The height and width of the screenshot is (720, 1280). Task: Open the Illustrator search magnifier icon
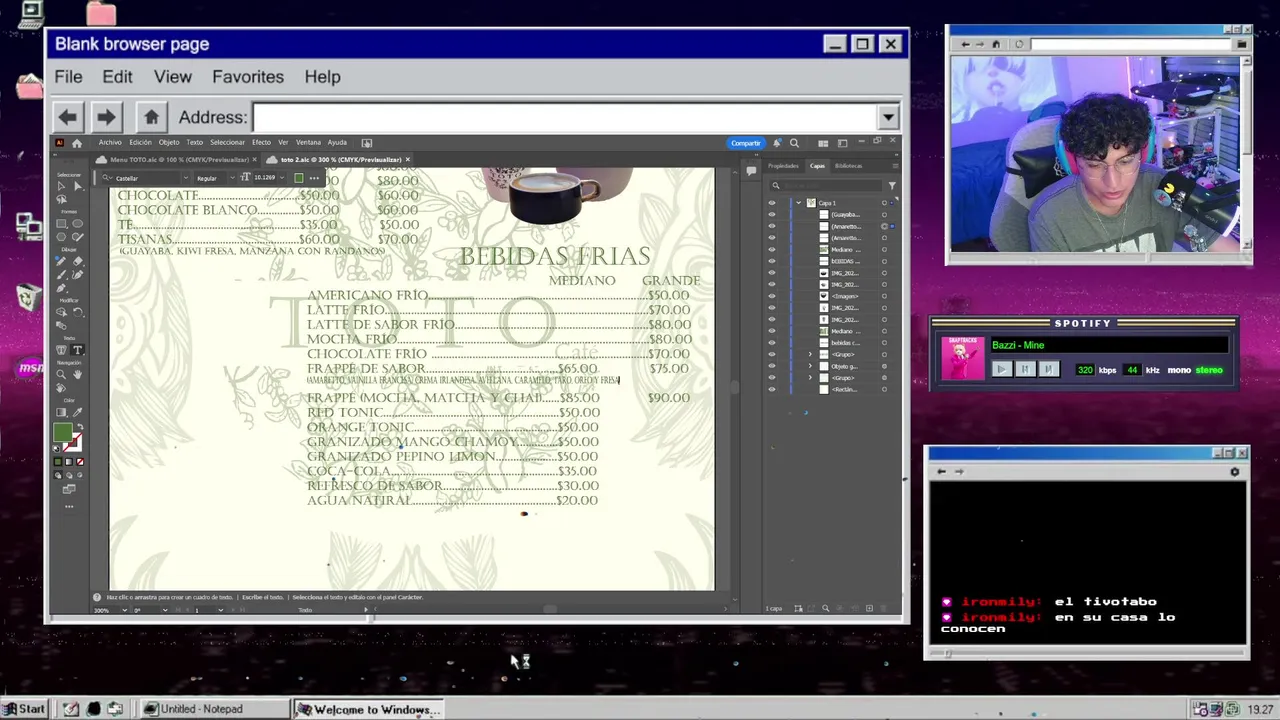click(x=794, y=143)
